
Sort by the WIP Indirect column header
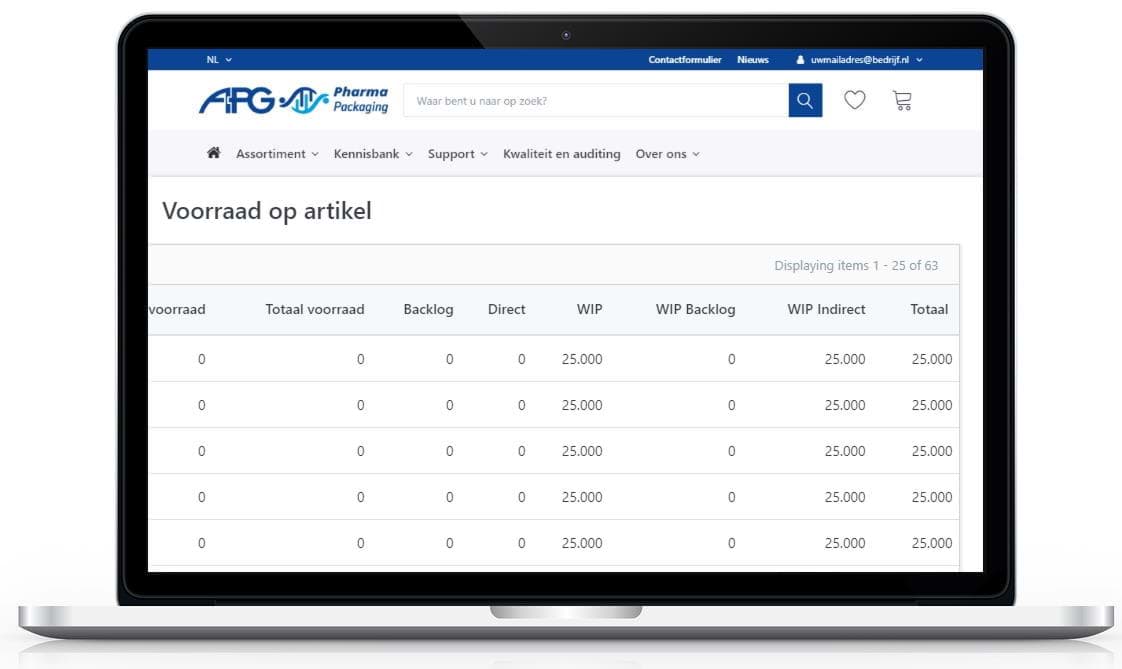point(826,309)
